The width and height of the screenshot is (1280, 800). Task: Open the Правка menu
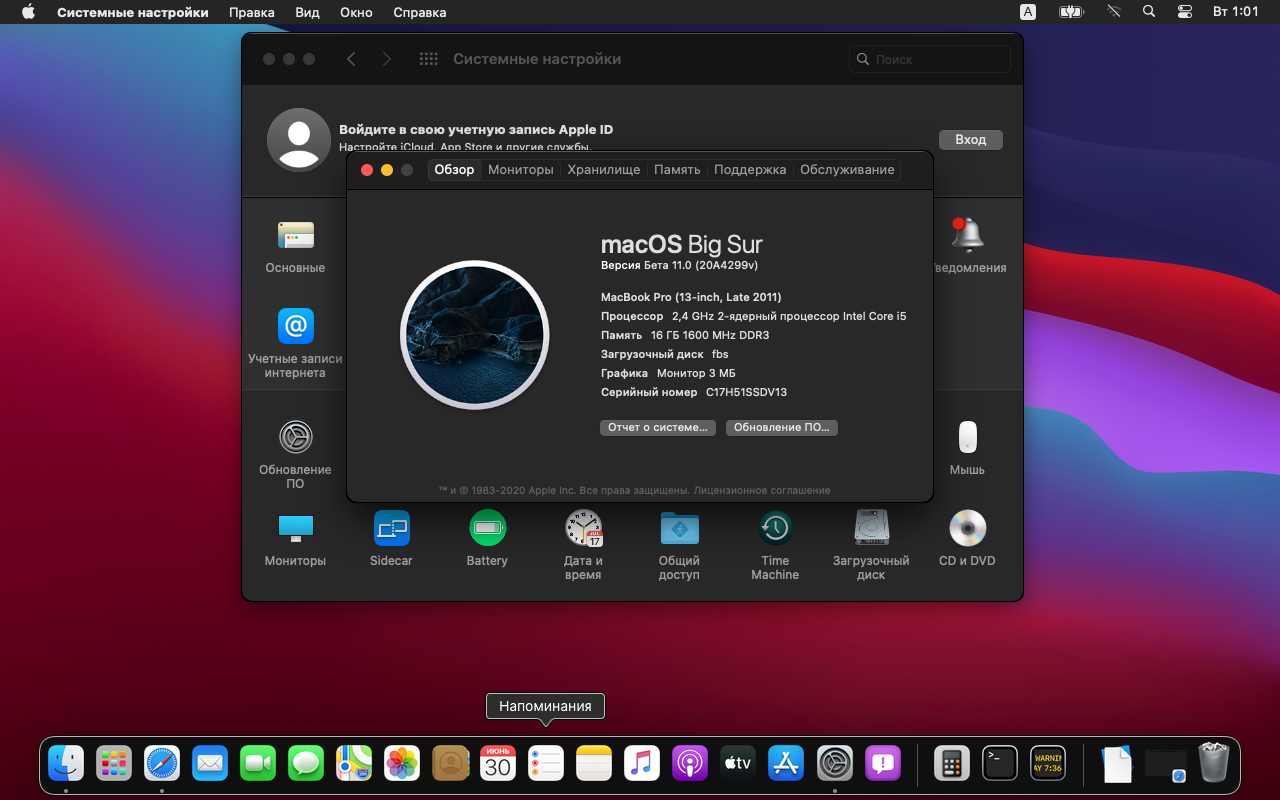[252, 12]
